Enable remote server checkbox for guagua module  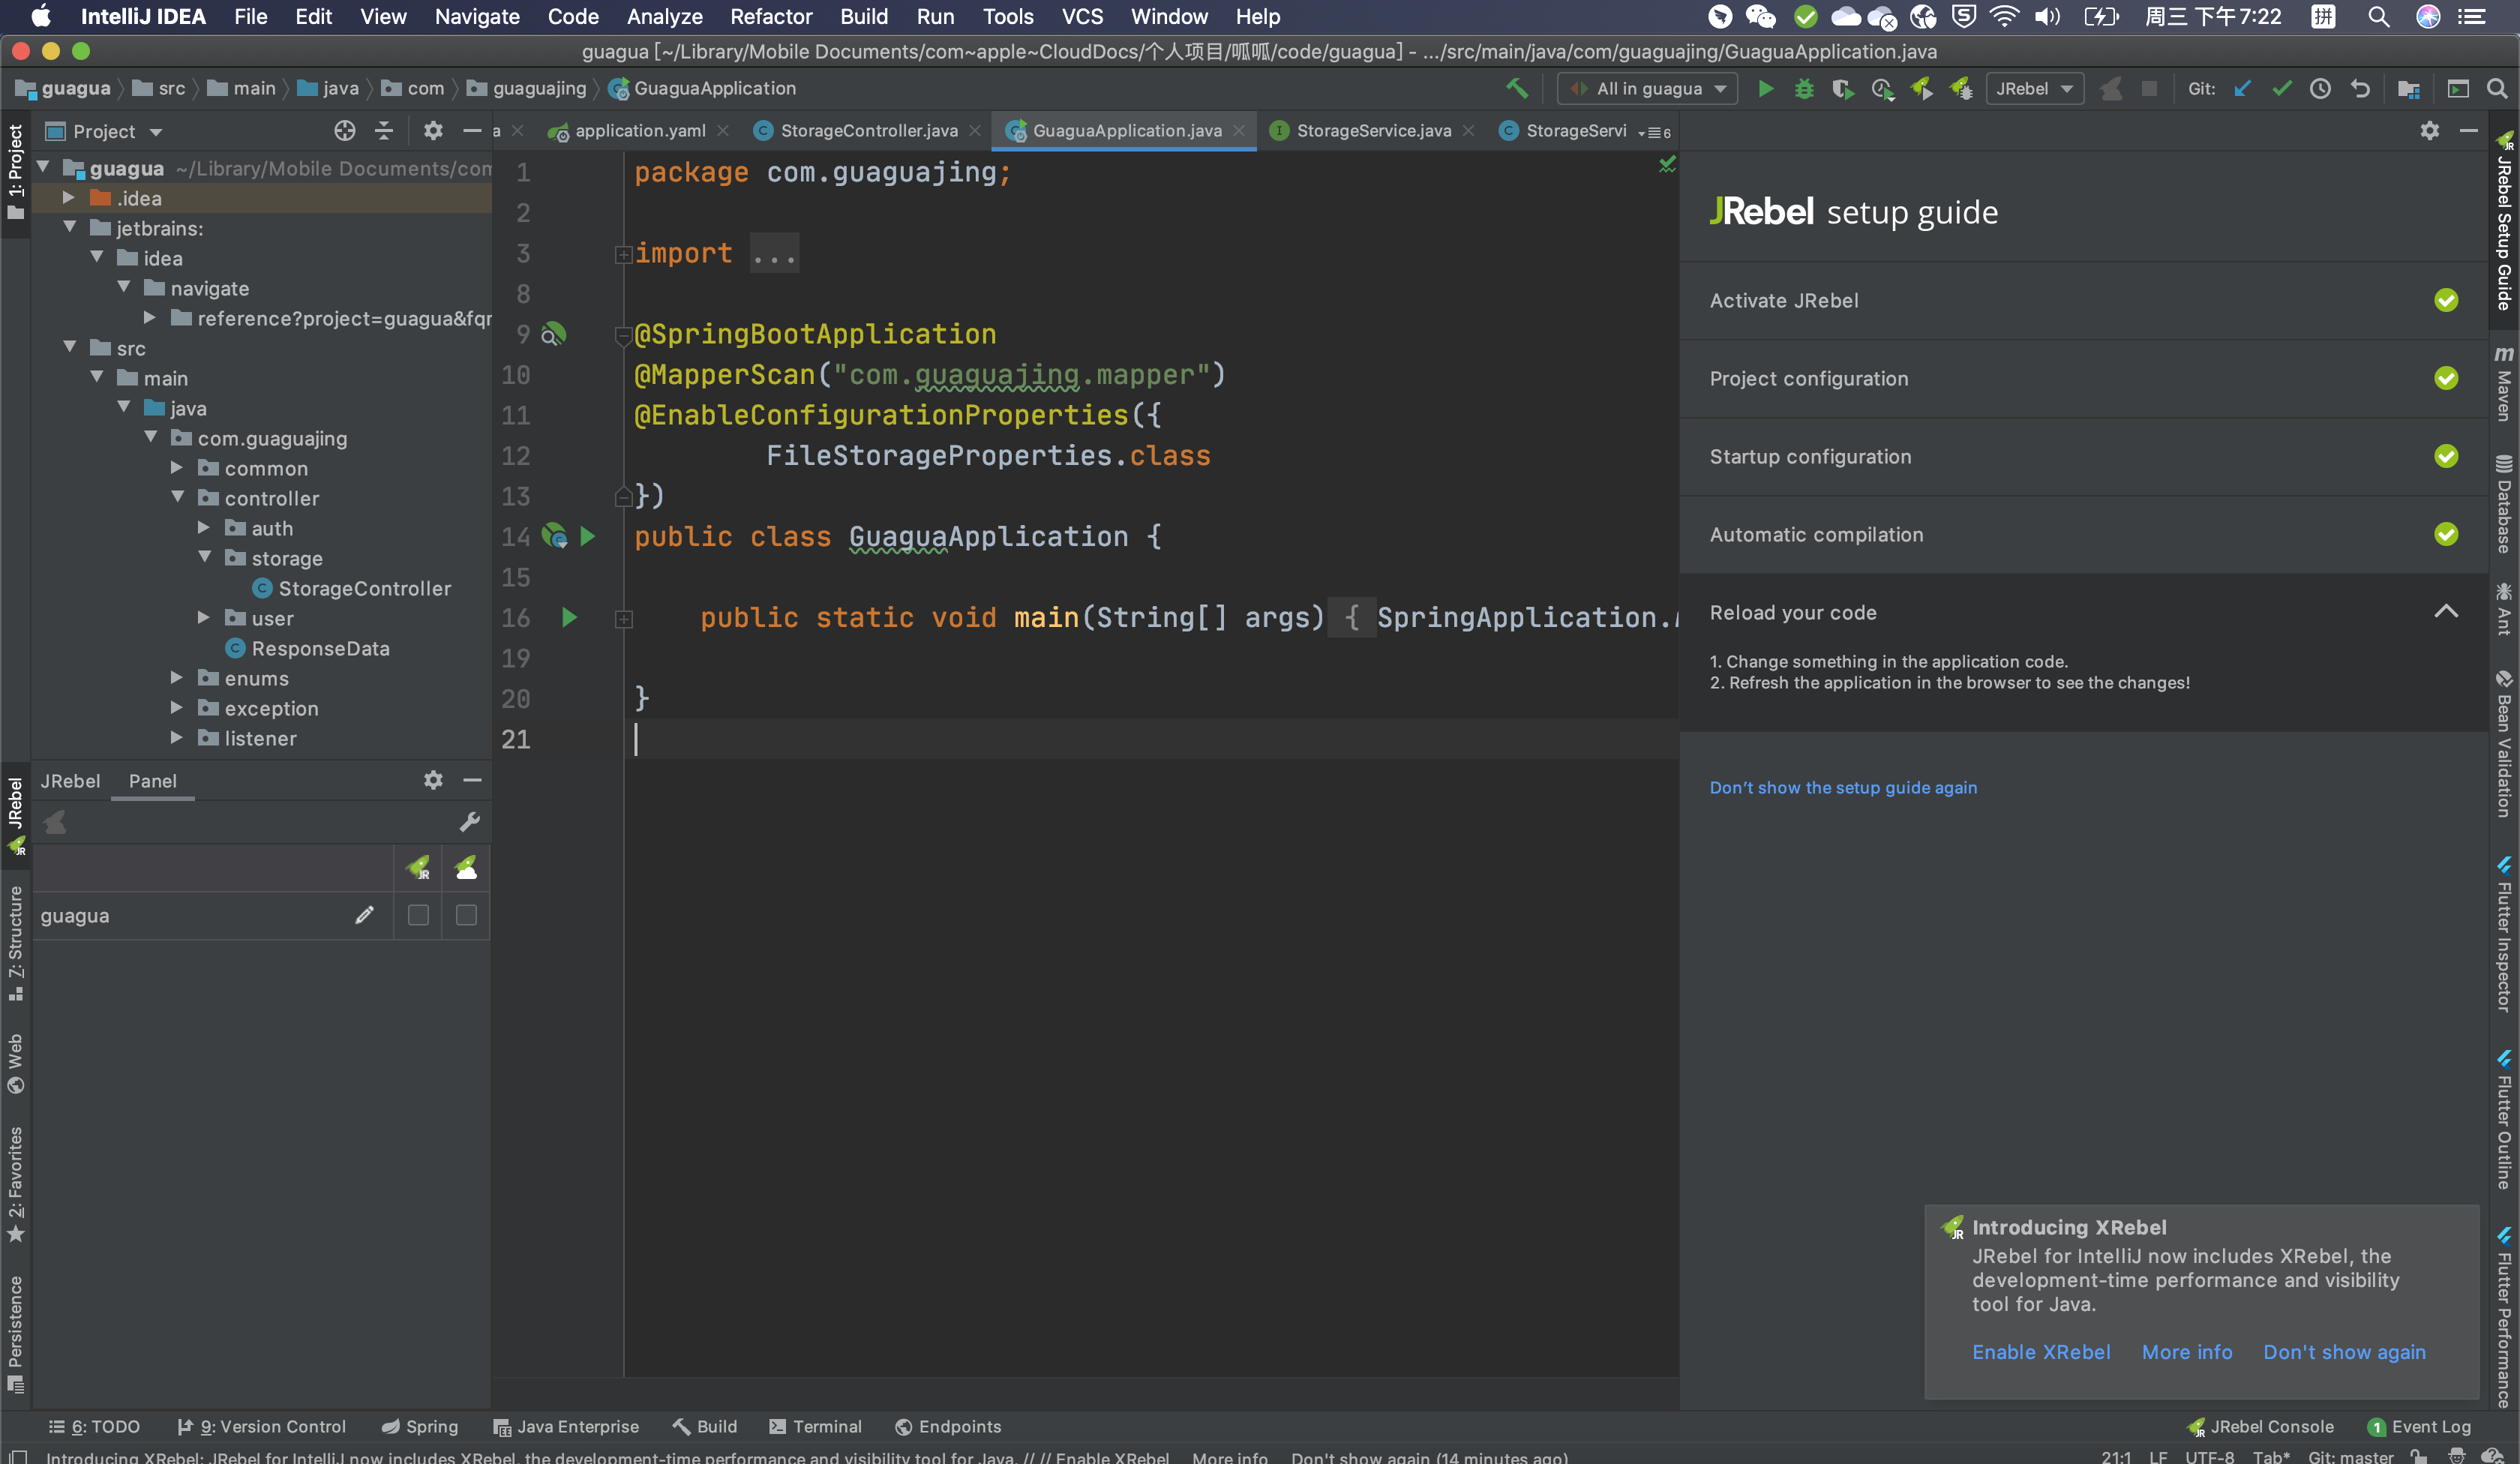pos(466,915)
